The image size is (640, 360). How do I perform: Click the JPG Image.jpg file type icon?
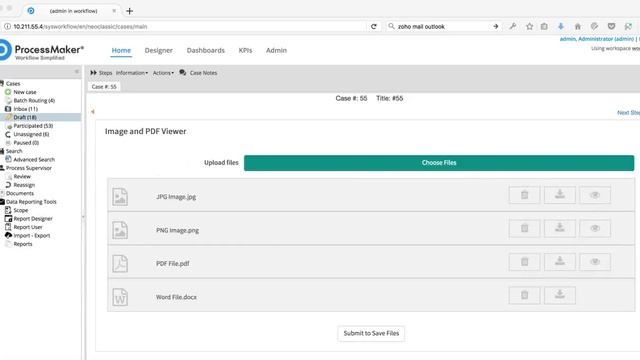coord(120,197)
